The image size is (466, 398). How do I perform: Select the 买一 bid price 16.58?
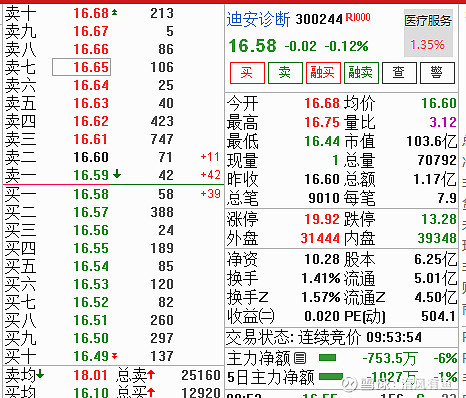point(91,194)
